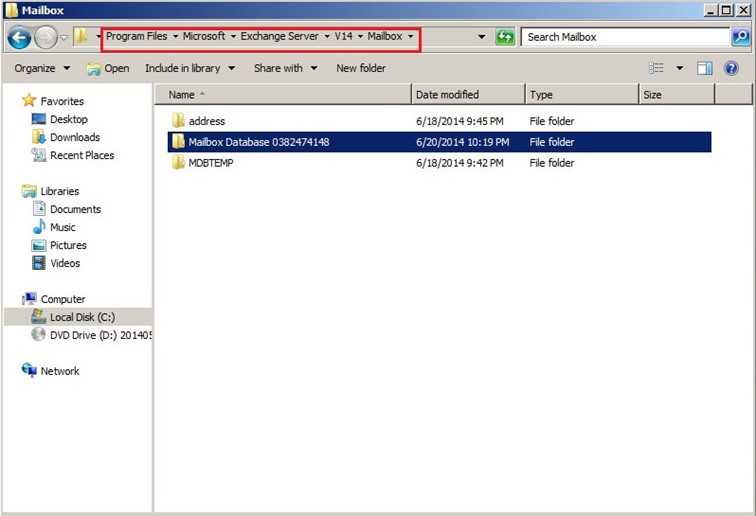Expand the arrow after Program Files
The height and width of the screenshot is (516, 756).
coord(176,37)
